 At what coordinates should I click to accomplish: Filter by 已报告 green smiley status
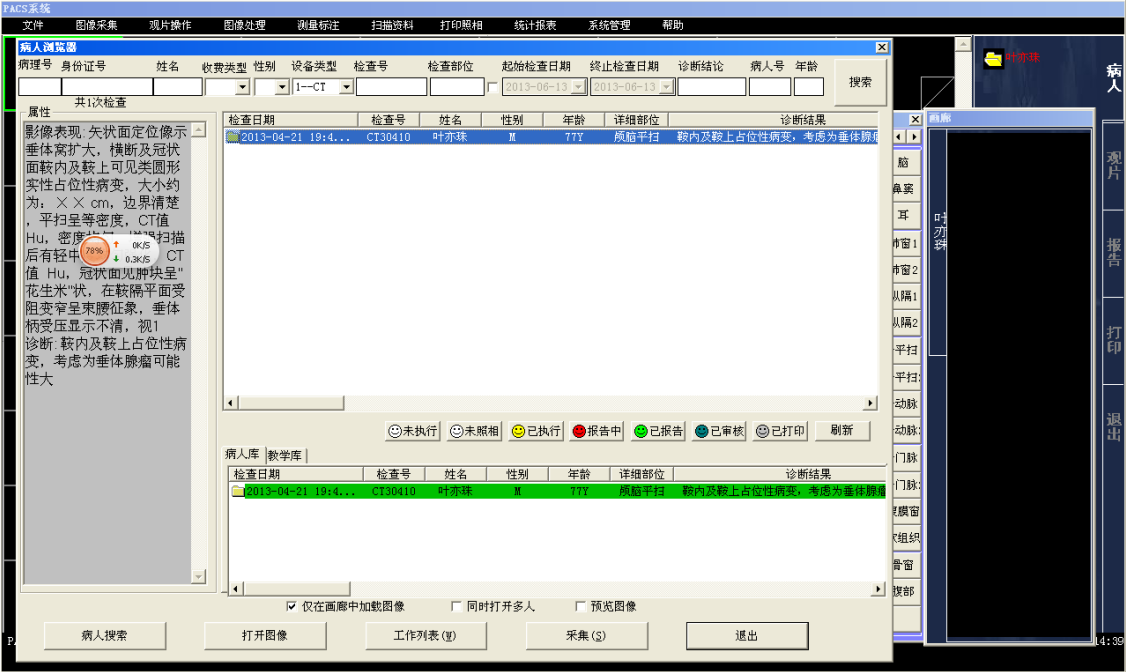tap(659, 431)
